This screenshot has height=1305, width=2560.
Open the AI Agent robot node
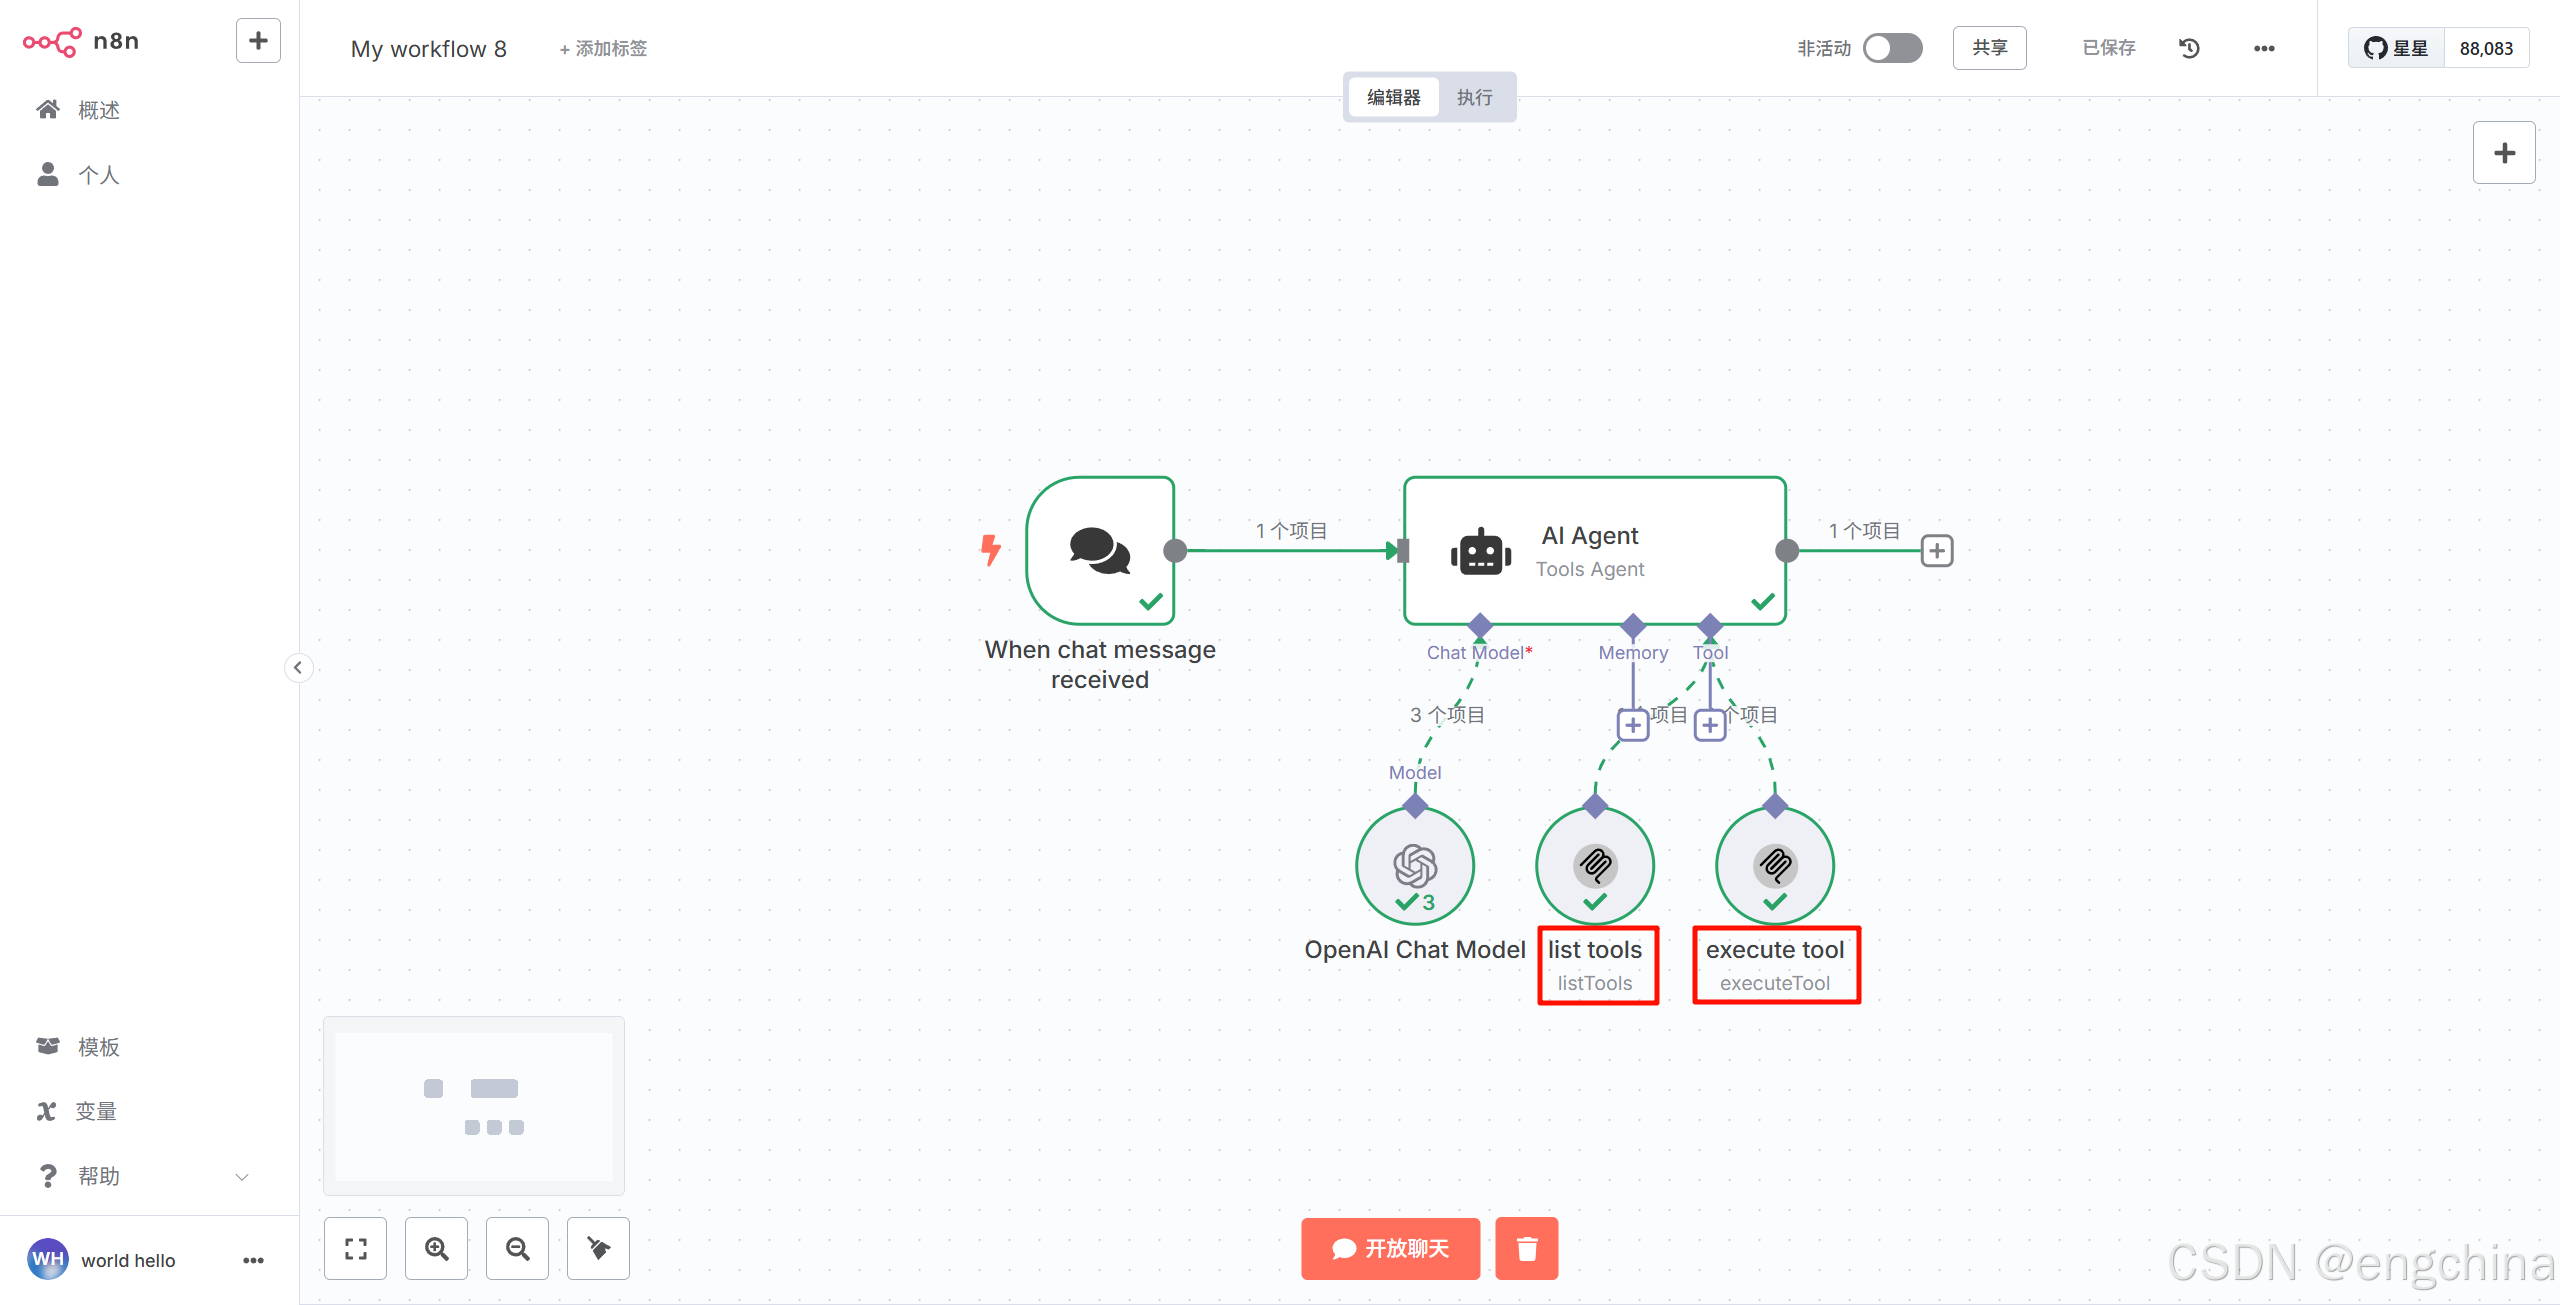tap(1480, 551)
